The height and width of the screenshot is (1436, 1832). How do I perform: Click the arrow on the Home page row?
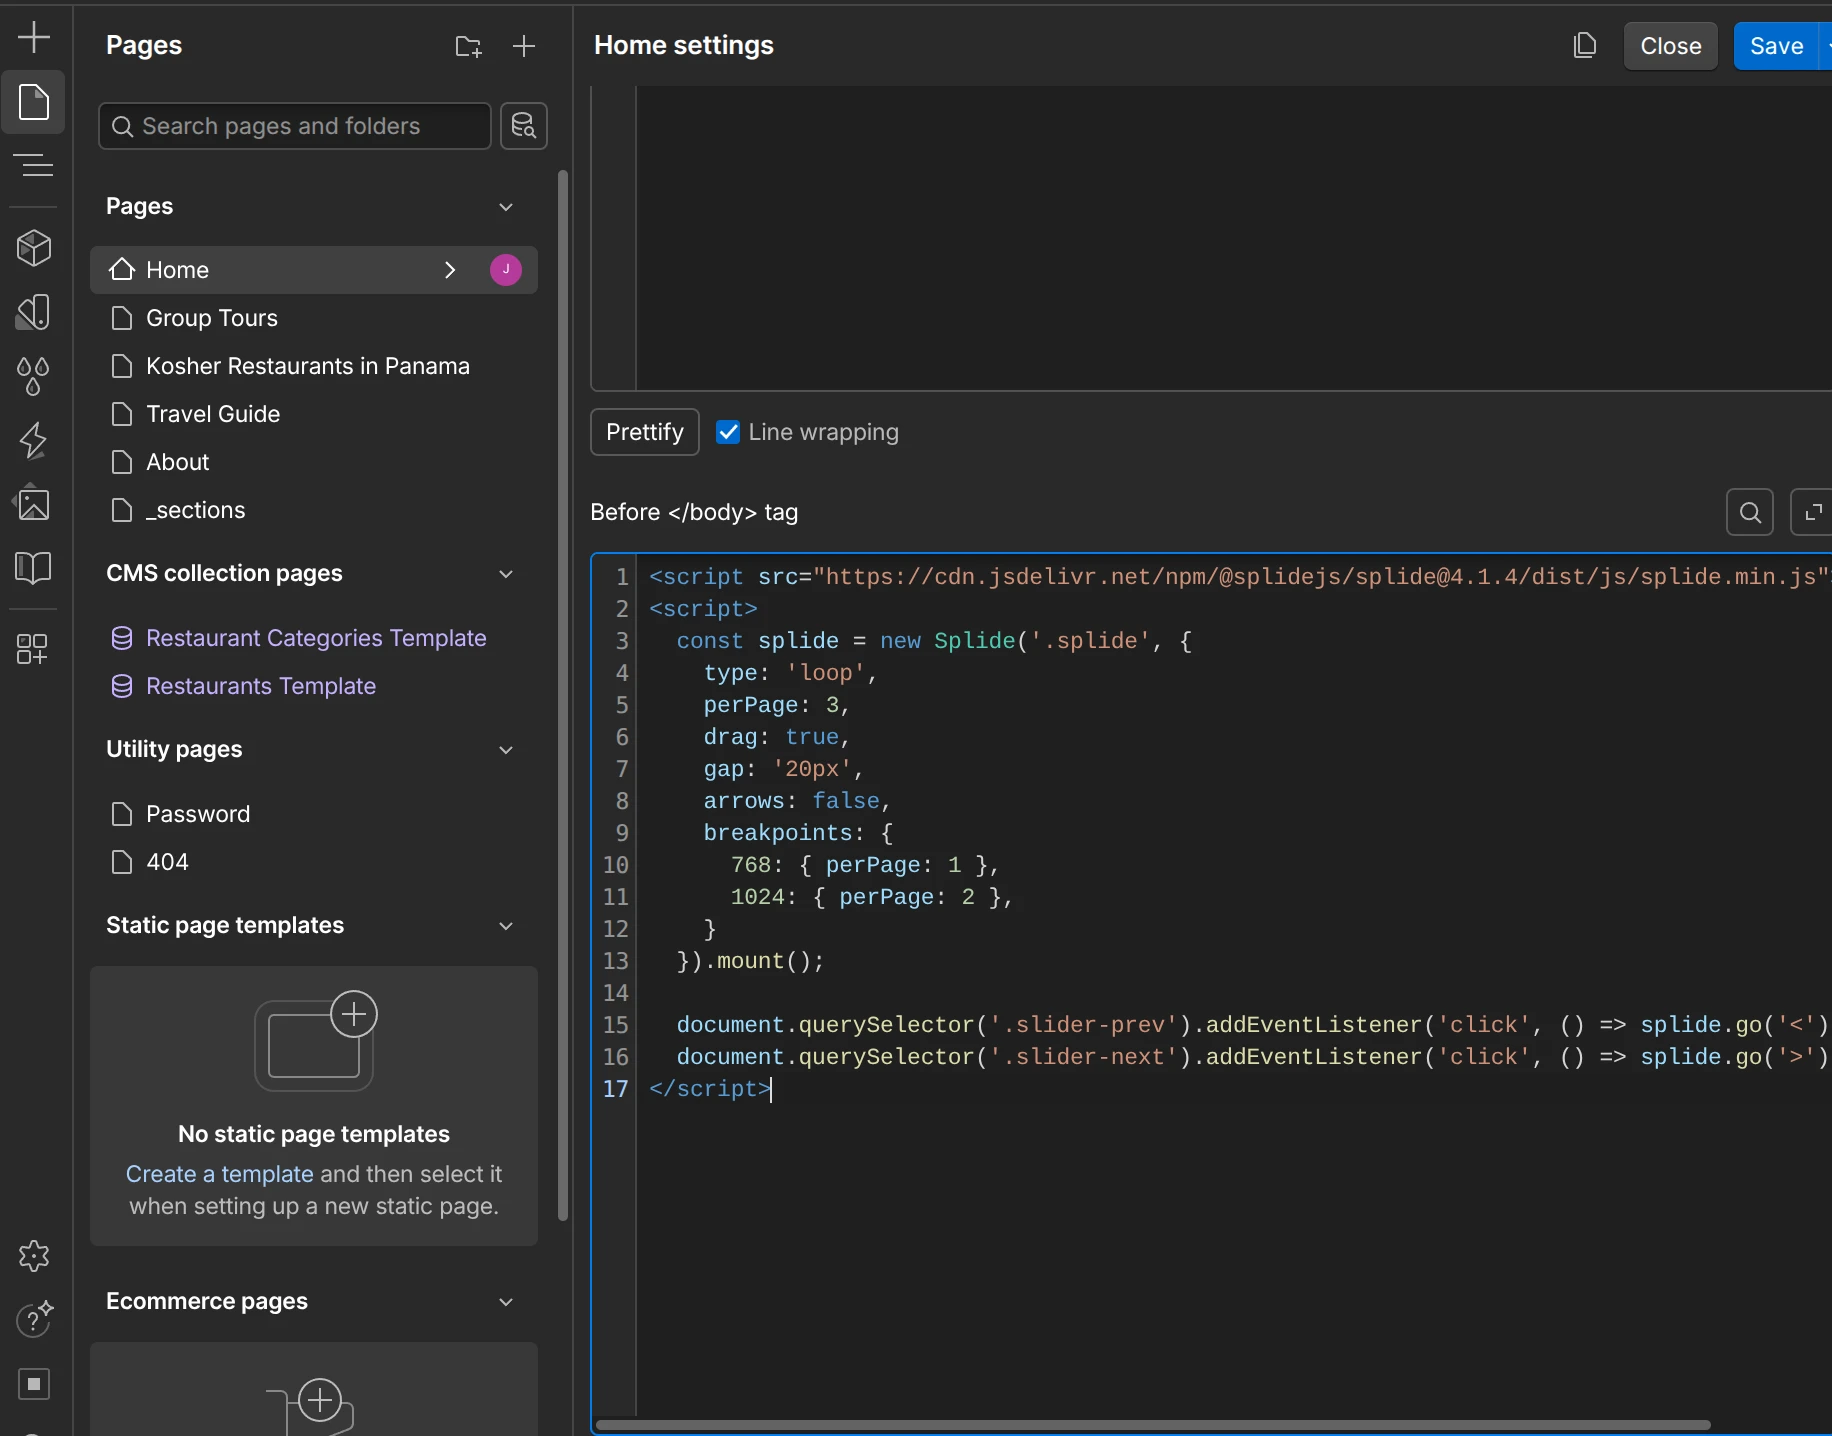tap(450, 270)
